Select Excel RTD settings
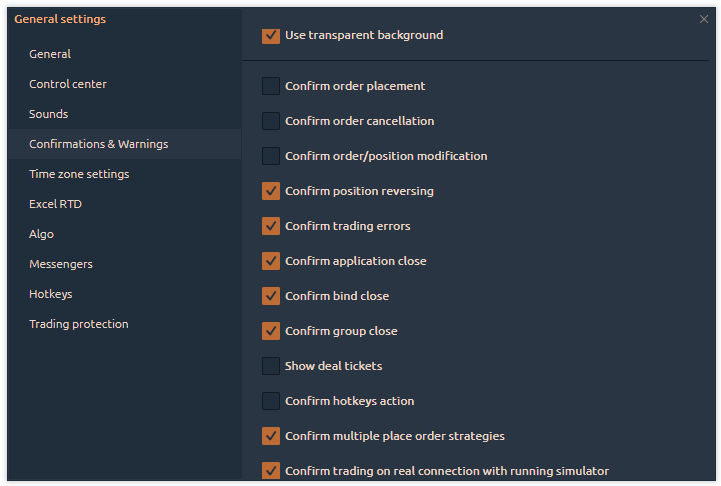This screenshot has height=486, width=721. pyautogui.click(x=56, y=204)
